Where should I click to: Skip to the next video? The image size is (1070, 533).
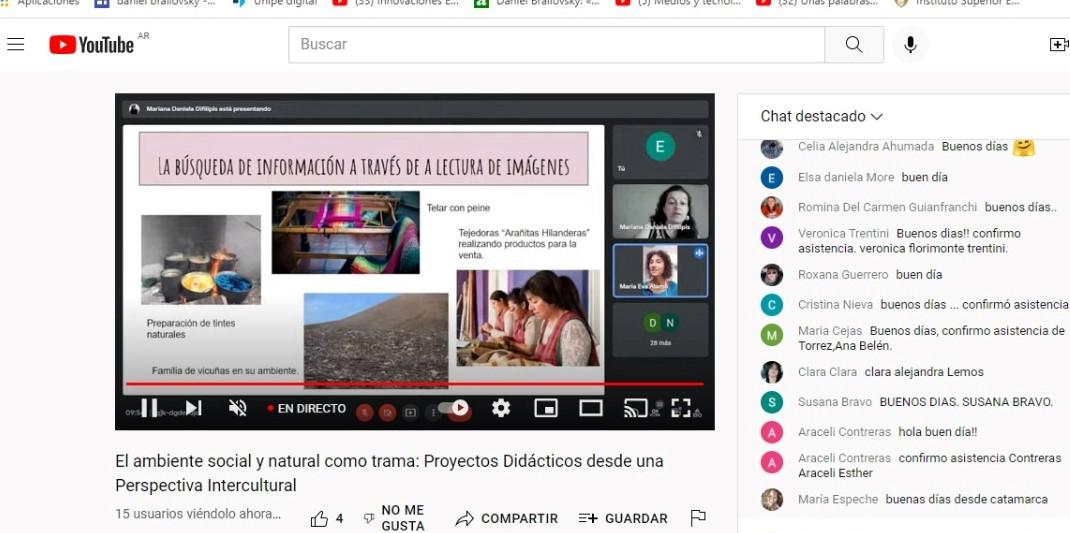194,408
